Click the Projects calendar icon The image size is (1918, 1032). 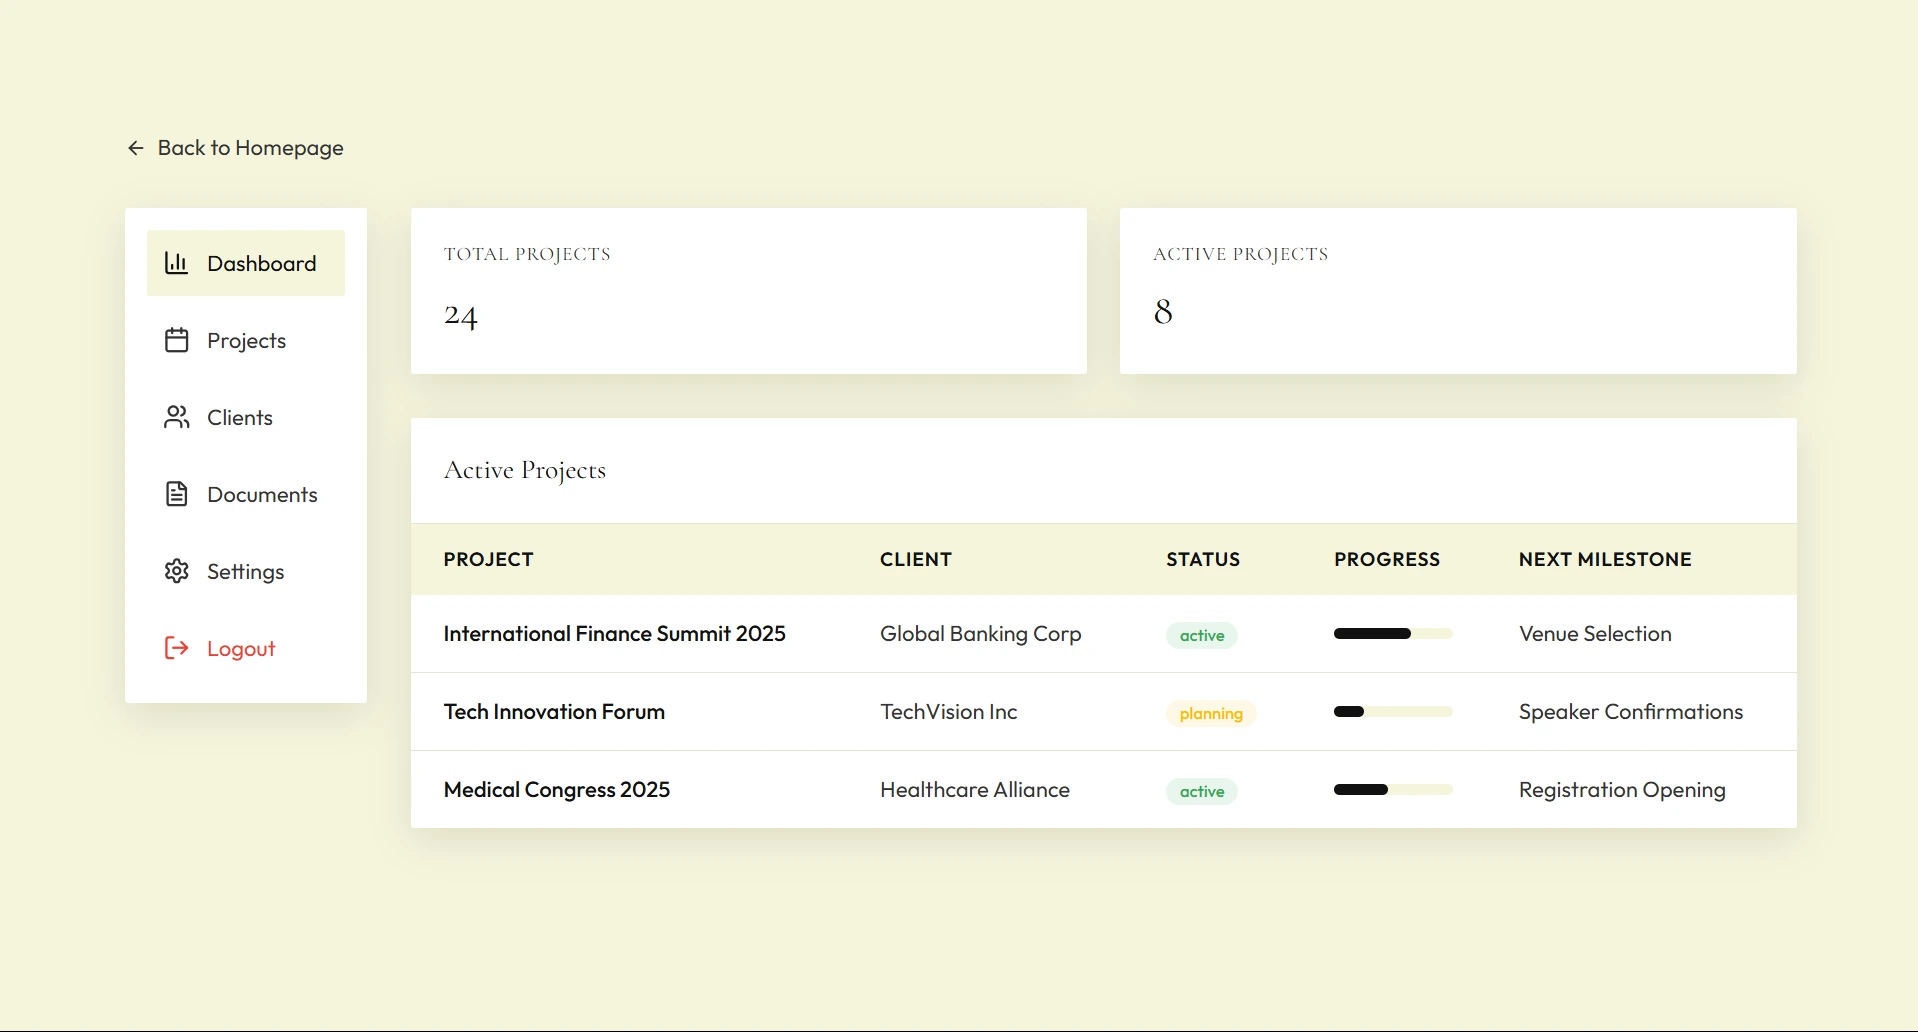(x=176, y=340)
